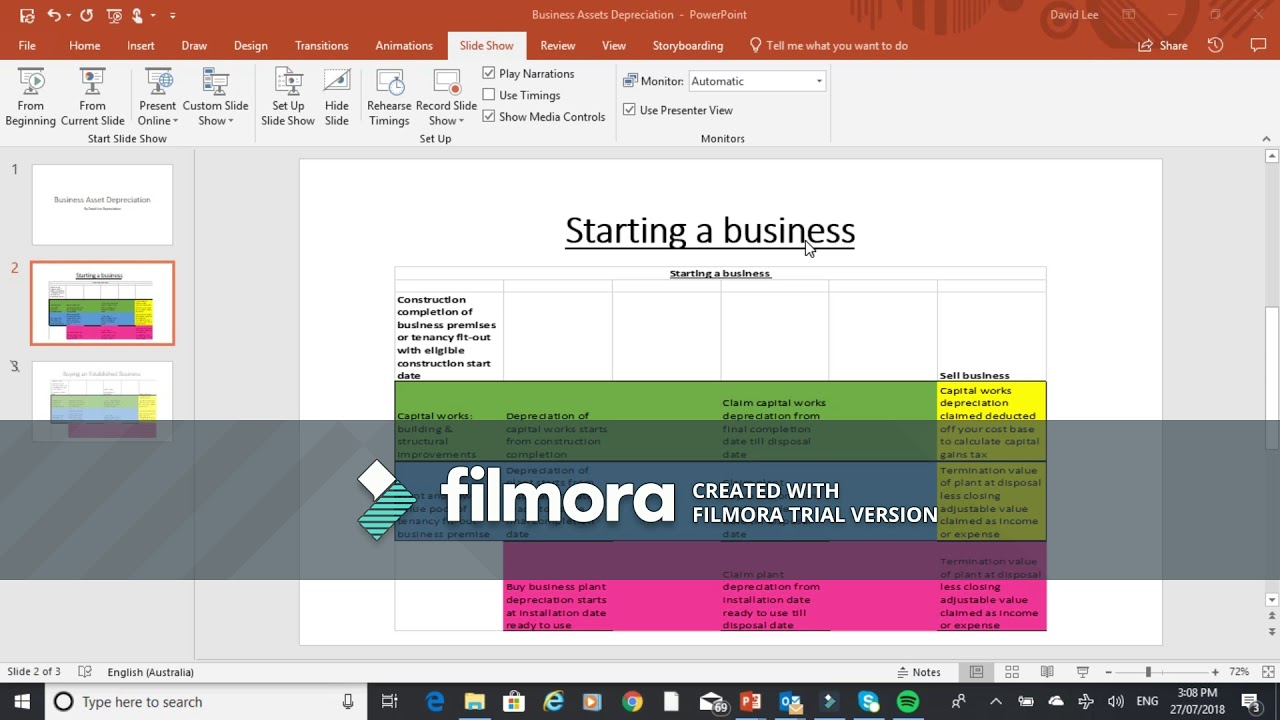Switch to Normal view in status bar

[976, 672]
